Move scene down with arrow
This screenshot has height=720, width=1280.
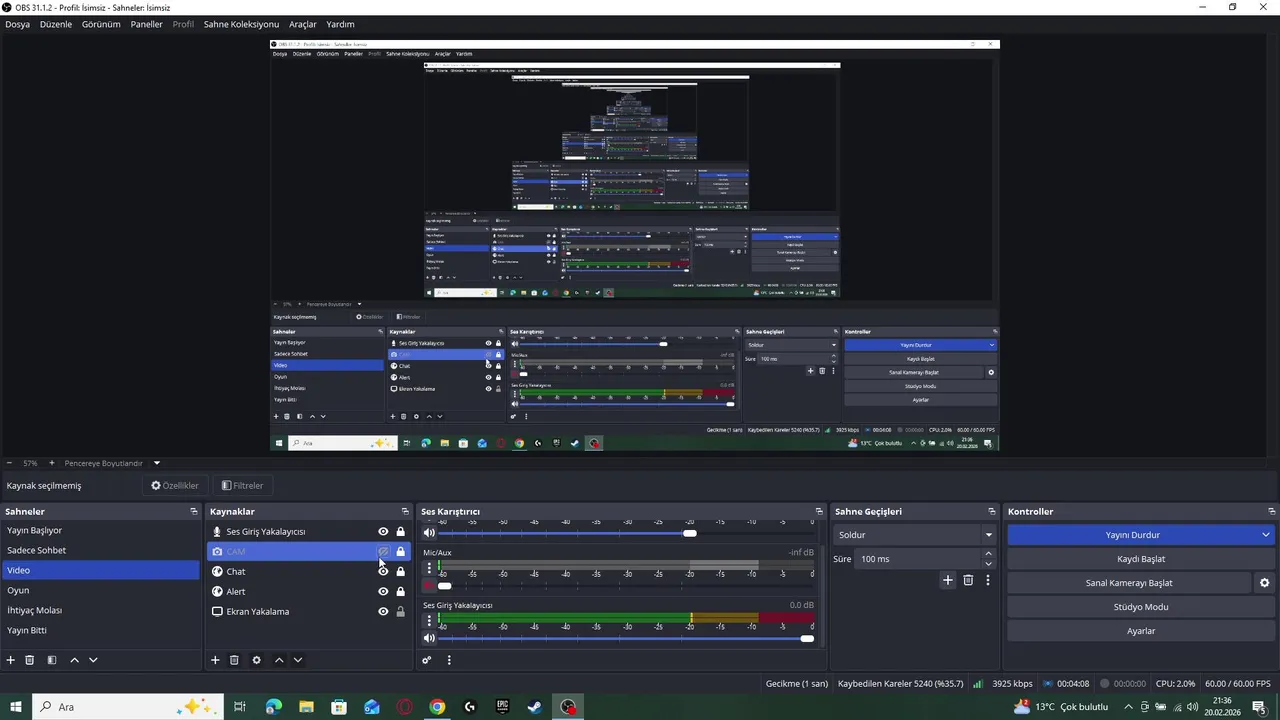[x=93, y=660]
